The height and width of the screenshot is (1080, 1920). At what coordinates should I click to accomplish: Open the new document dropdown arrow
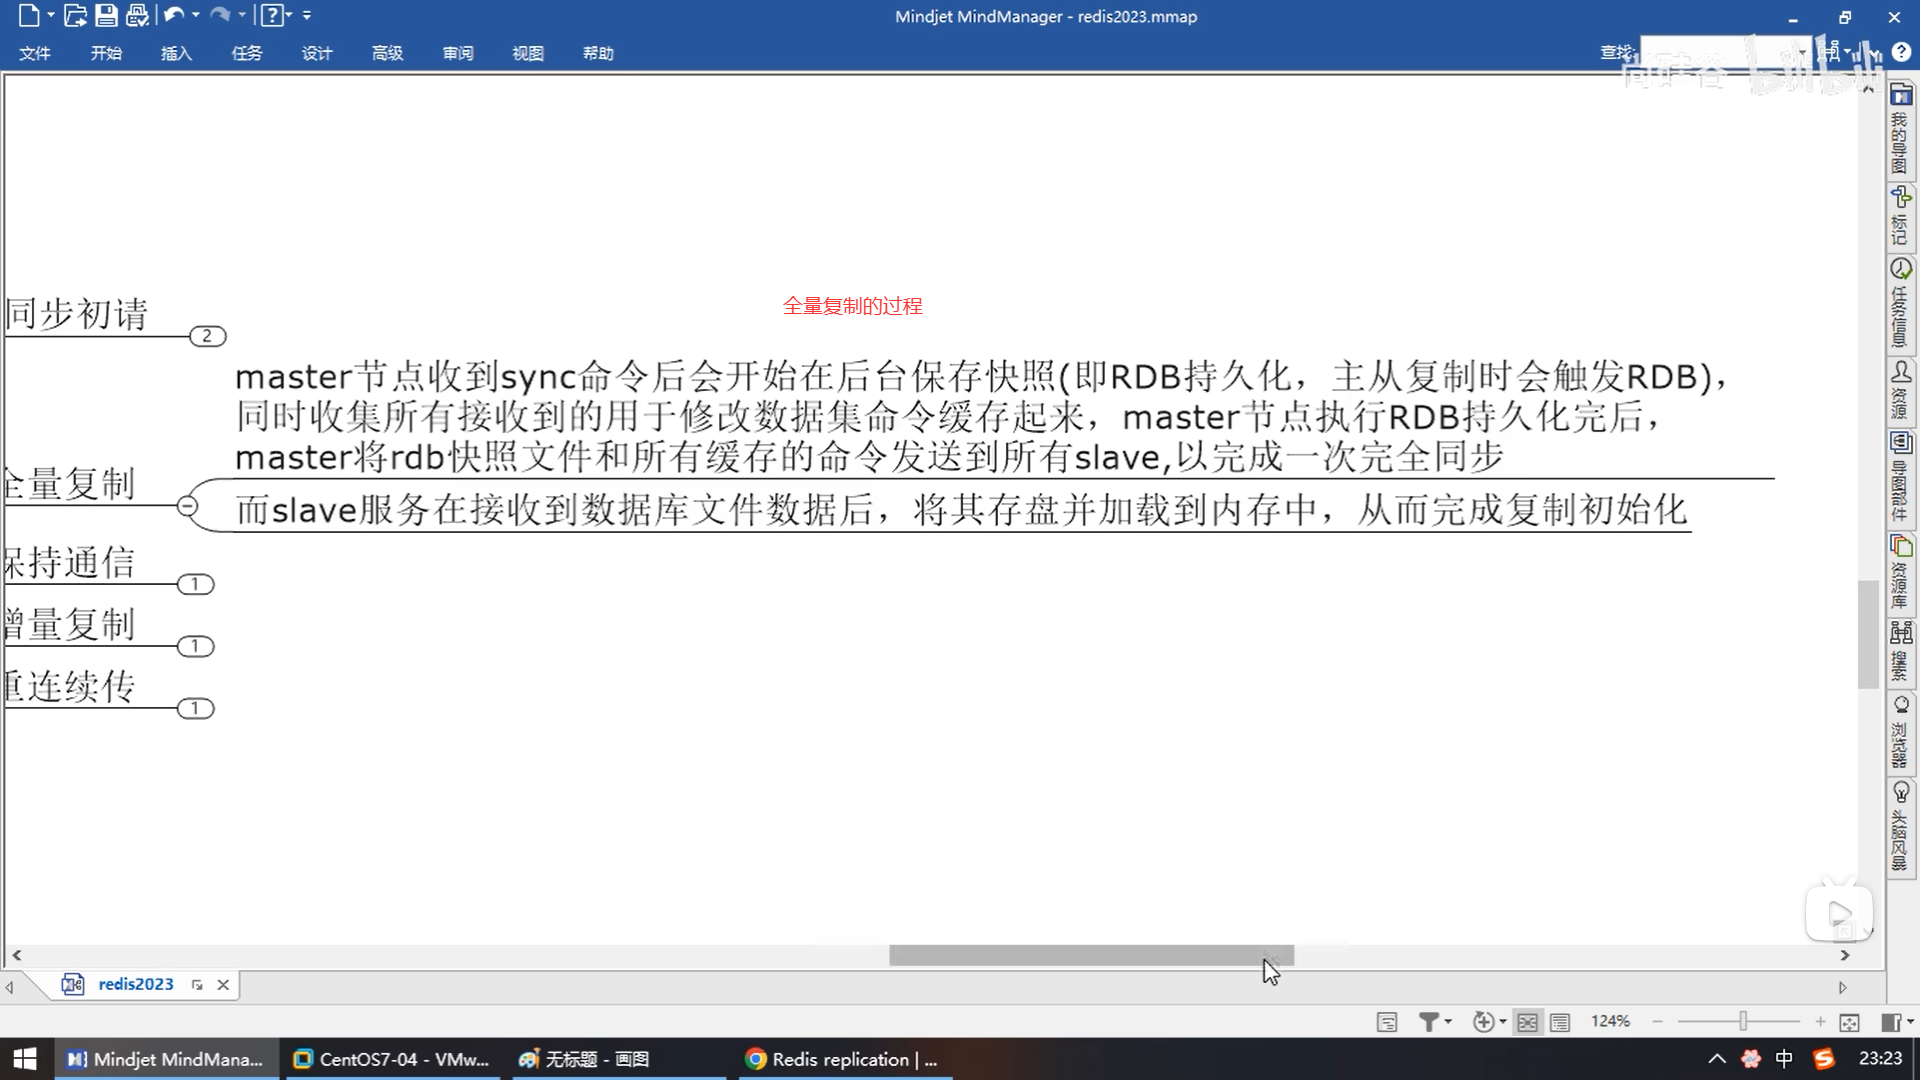click(x=50, y=15)
